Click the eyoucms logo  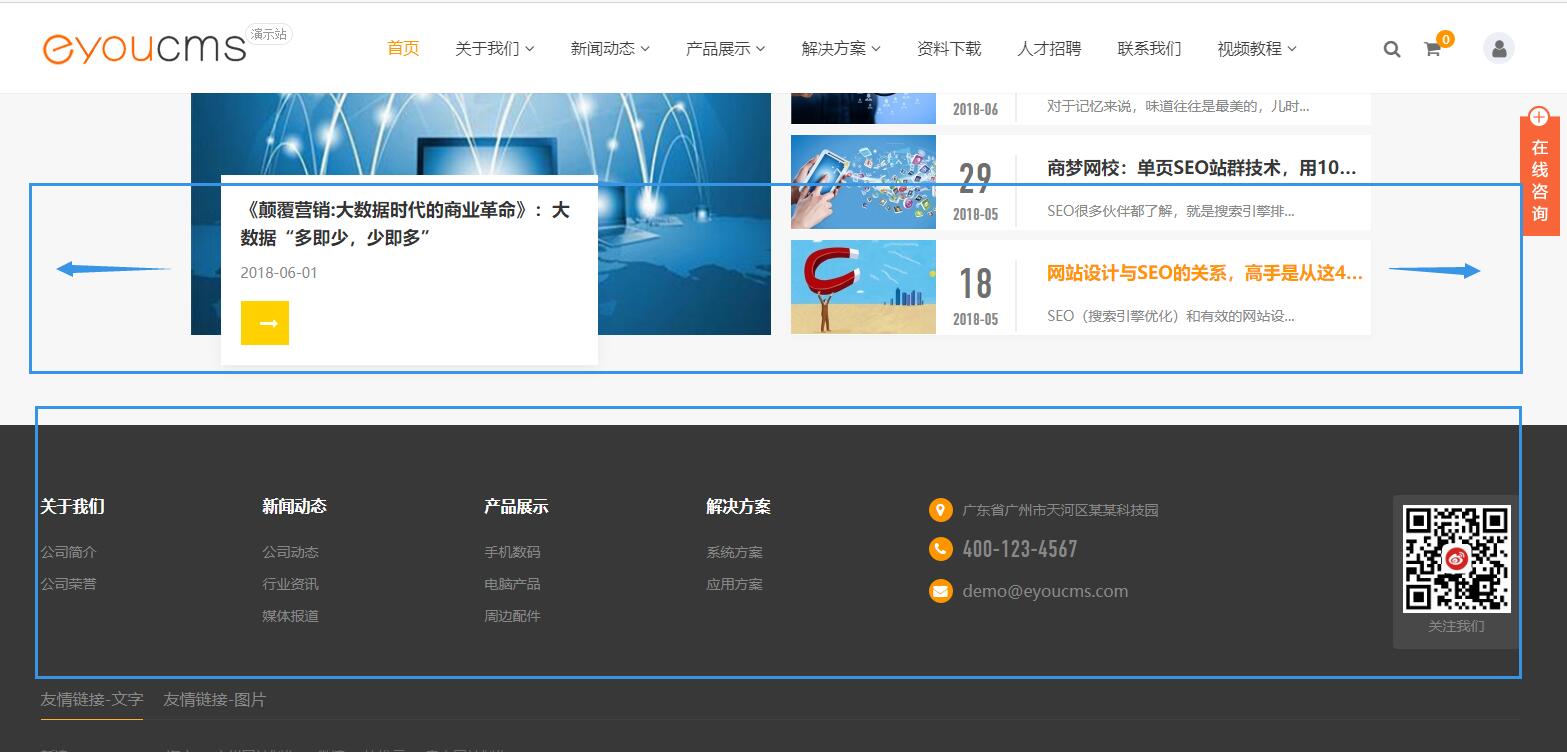click(144, 48)
